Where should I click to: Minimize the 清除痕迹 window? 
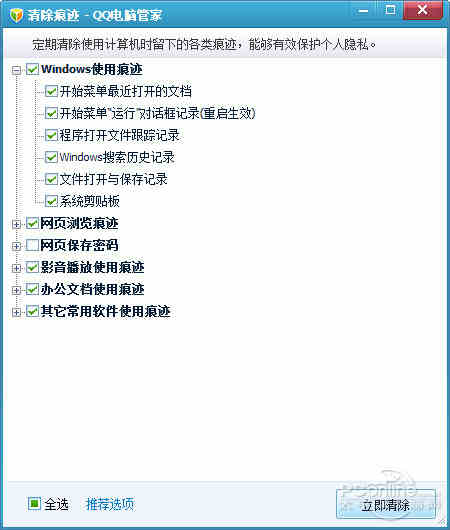click(x=363, y=10)
